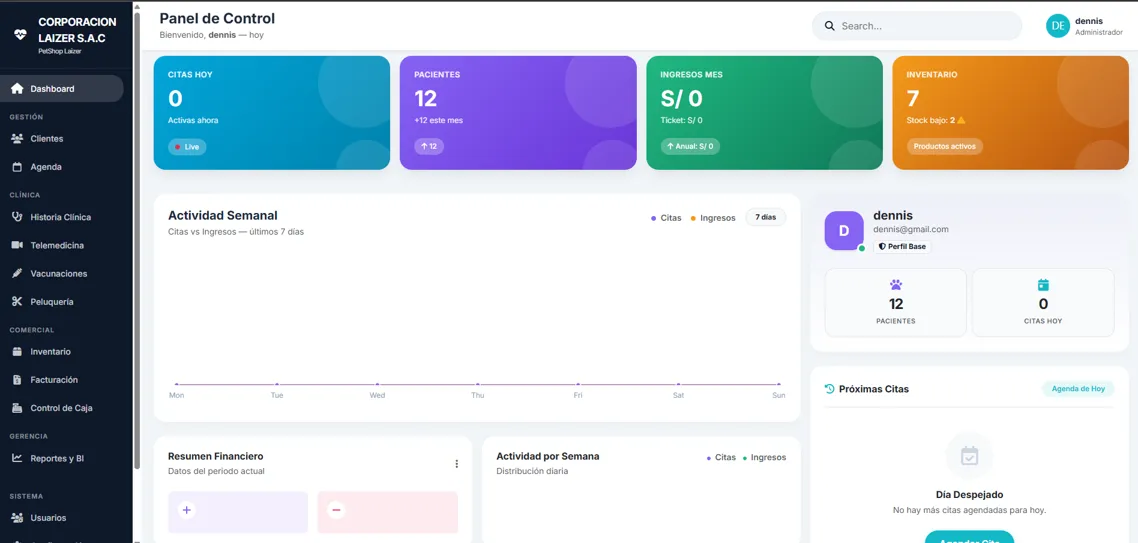Viewport: 1138px width, 543px height.
Task: Click the stock bajo warning triangle icon
Action: (x=962, y=120)
